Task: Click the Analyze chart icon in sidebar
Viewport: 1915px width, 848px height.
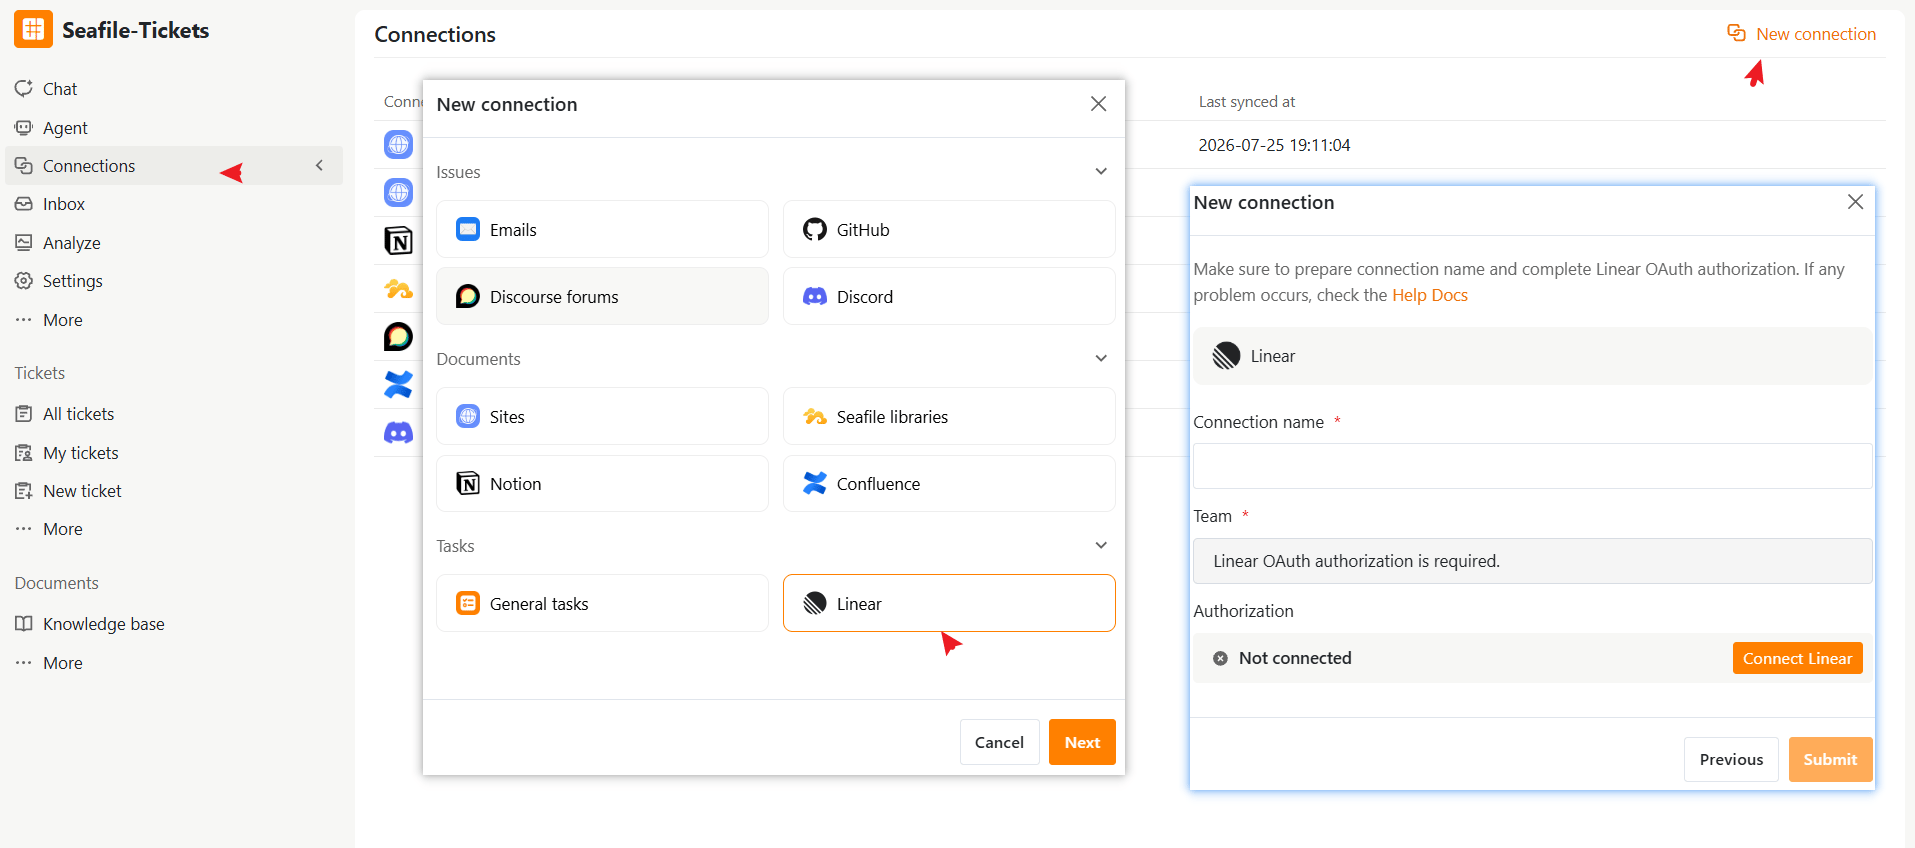Action: coord(24,243)
